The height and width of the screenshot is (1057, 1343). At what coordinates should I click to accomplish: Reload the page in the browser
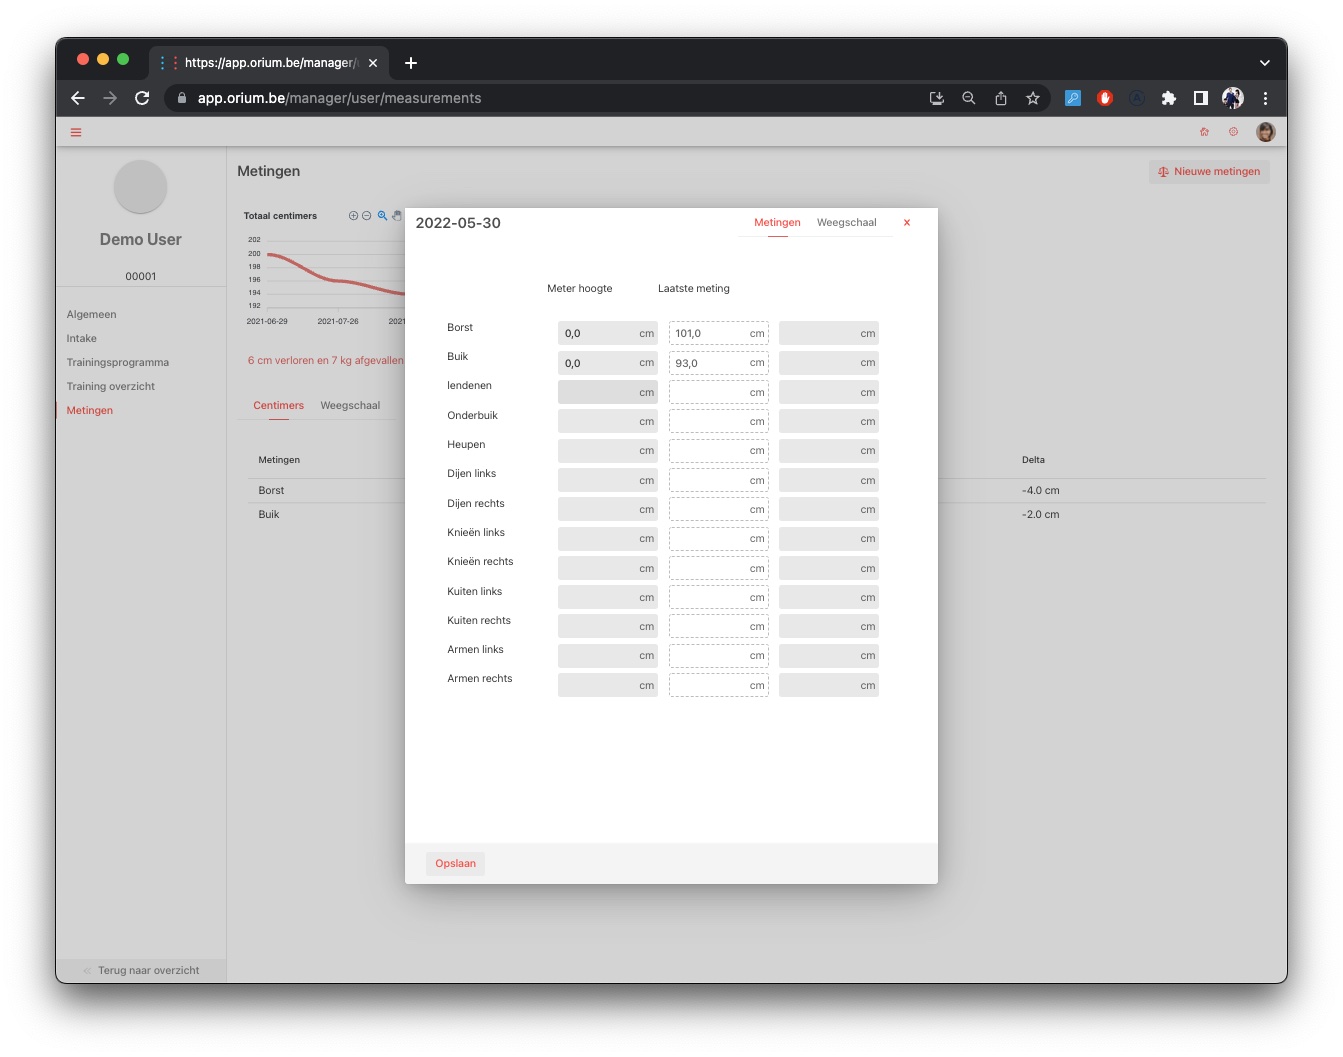click(142, 98)
